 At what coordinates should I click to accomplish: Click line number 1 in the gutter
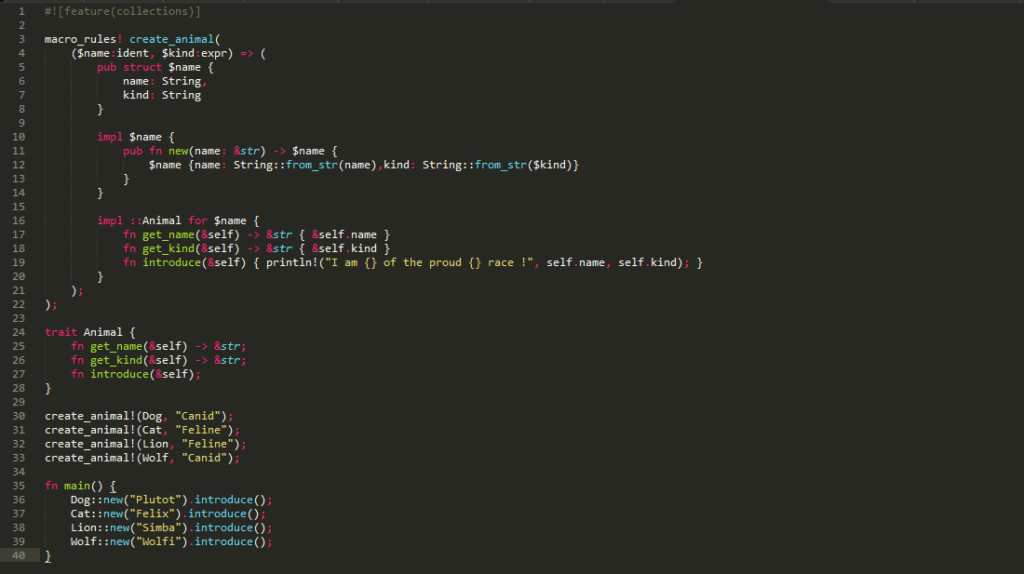click(x=22, y=11)
